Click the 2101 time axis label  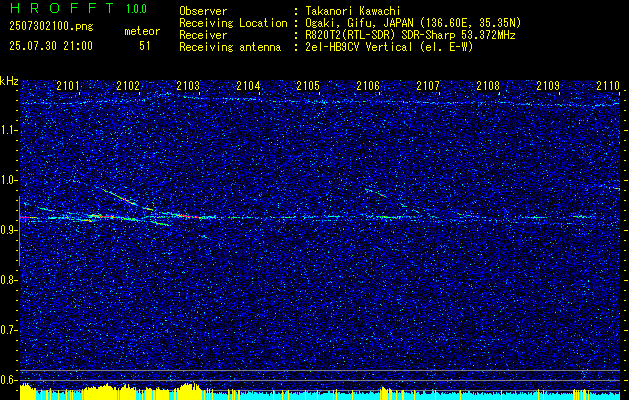pos(68,85)
